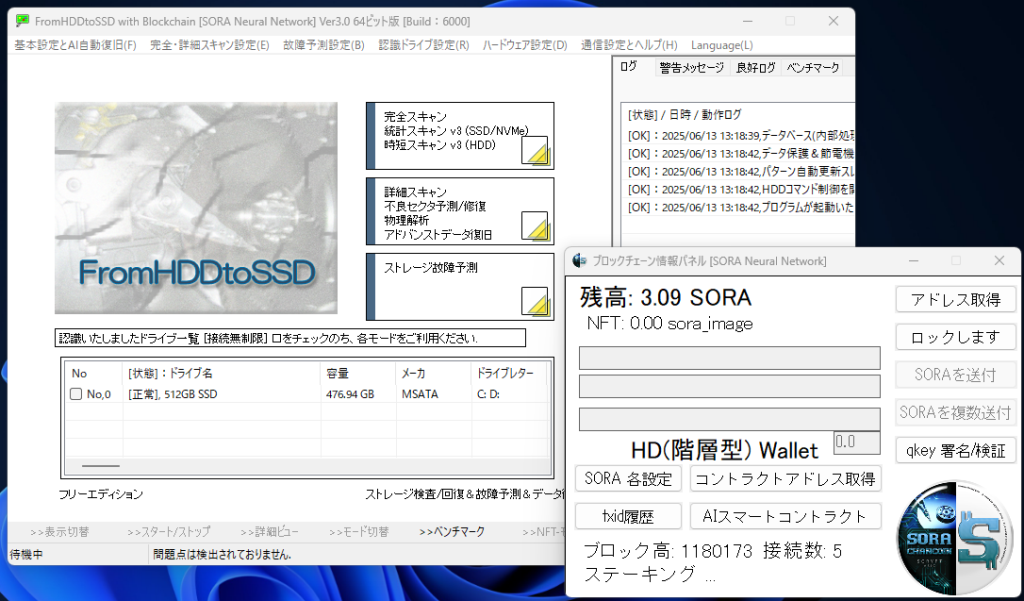
Task: Open SORA 各設定 button
Action: pyautogui.click(x=628, y=479)
